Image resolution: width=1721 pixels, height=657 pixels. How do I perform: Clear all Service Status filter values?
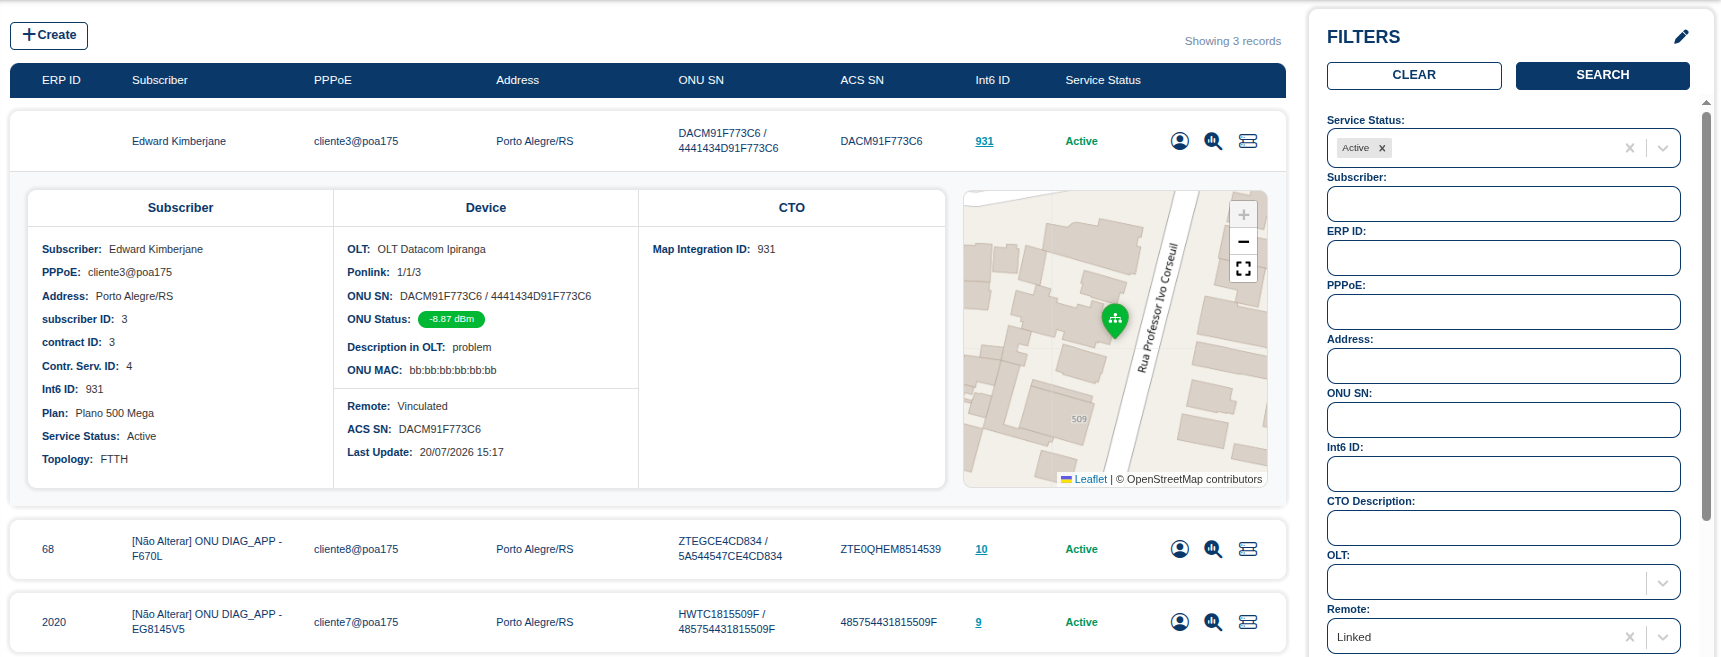coord(1630,148)
